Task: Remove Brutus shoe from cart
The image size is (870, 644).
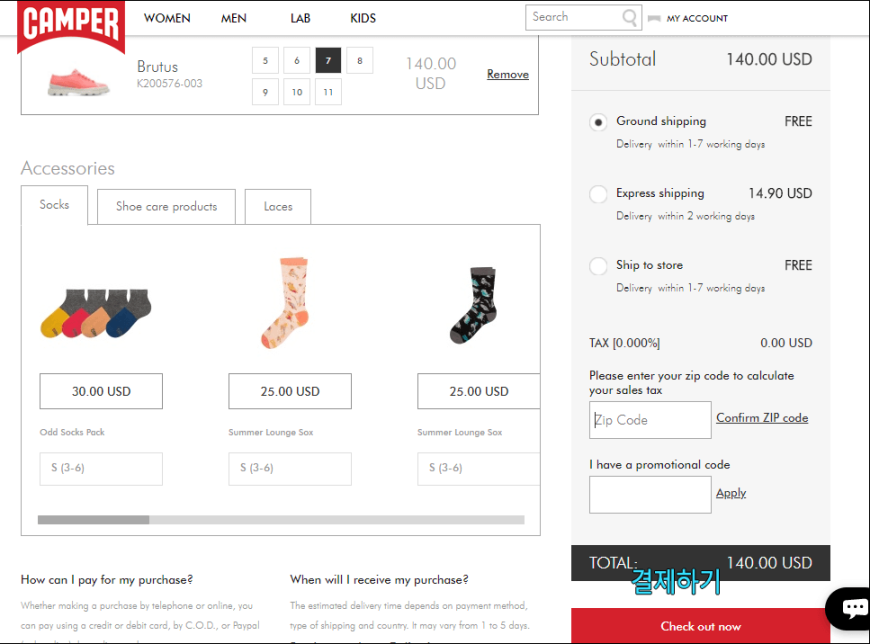Action: click(508, 74)
